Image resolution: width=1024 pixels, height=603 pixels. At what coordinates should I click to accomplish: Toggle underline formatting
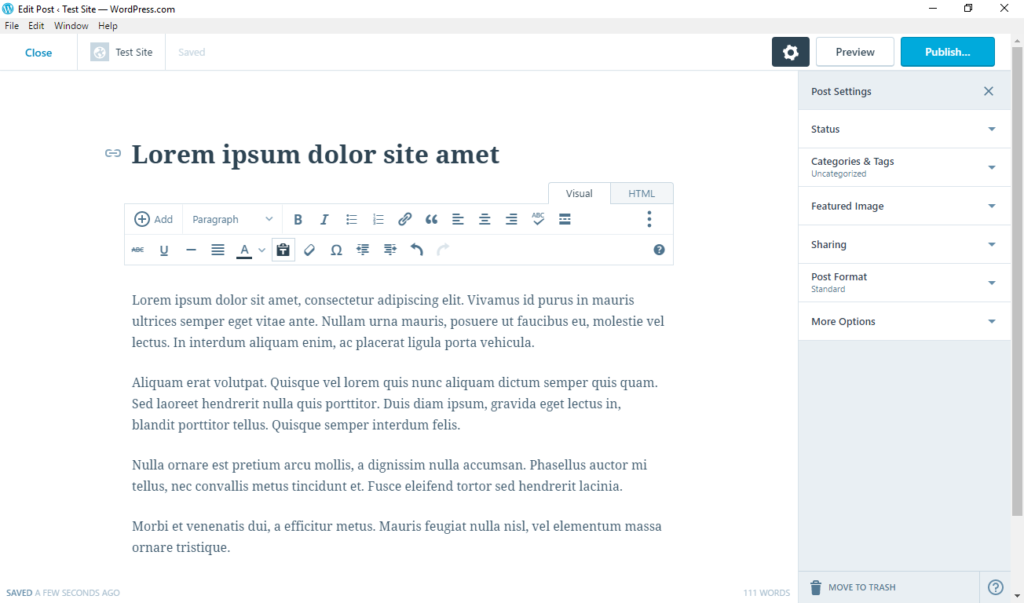point(164,249)
